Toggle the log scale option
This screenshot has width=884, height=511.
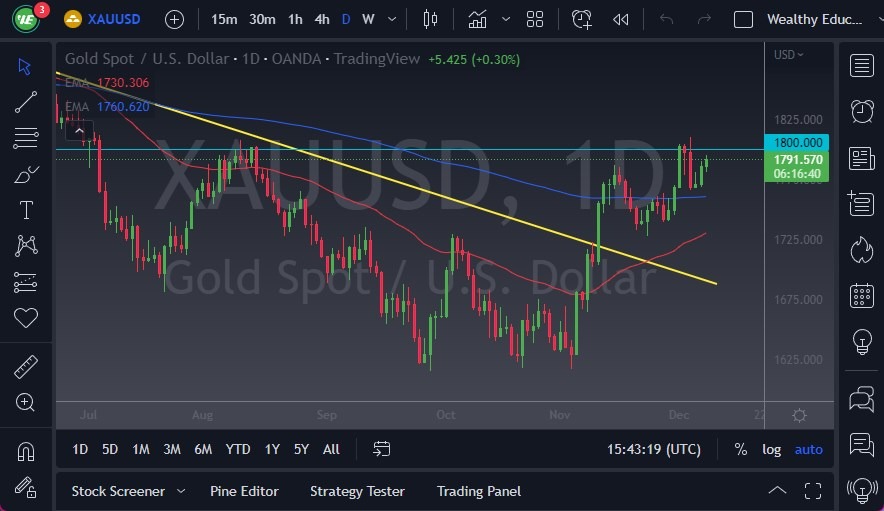point(771,449)
